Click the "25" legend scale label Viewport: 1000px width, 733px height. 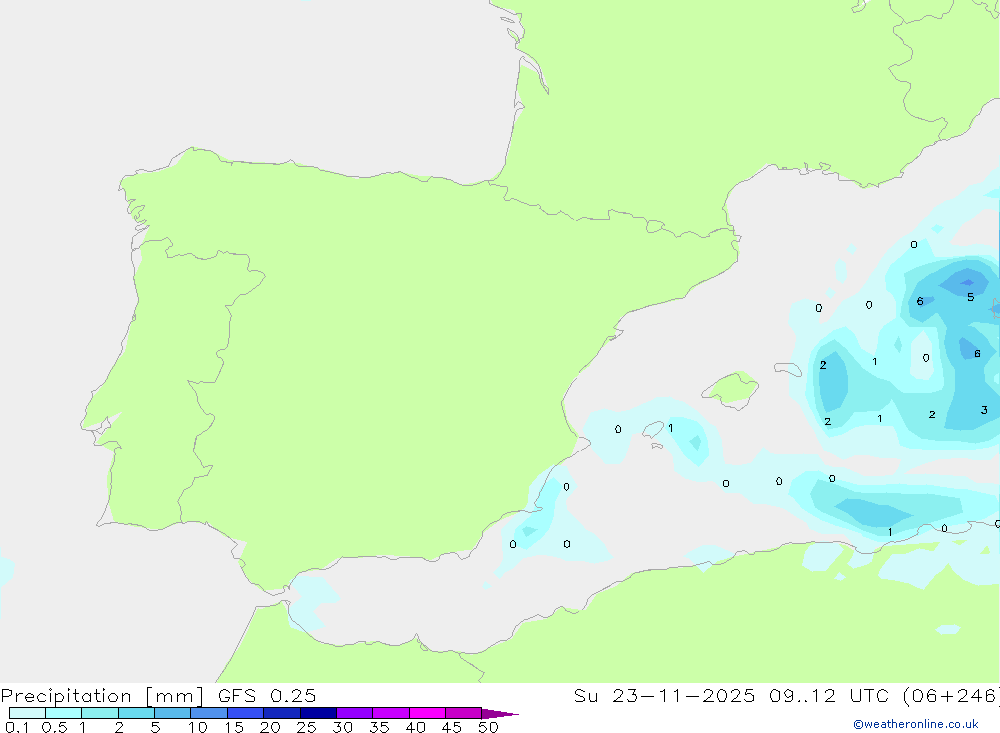306,727
